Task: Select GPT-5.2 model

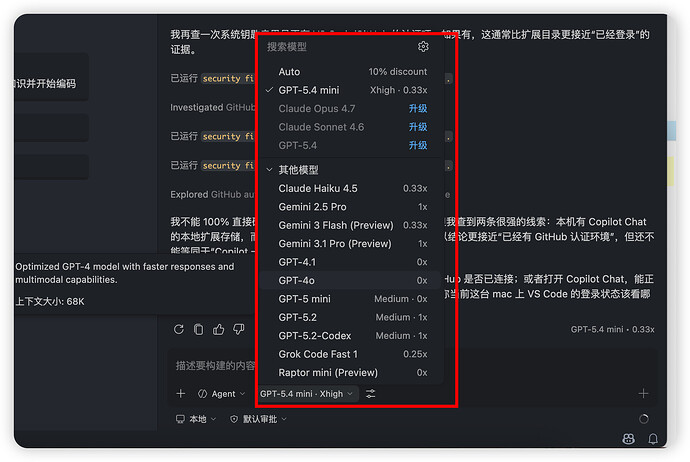Action: 351,317
